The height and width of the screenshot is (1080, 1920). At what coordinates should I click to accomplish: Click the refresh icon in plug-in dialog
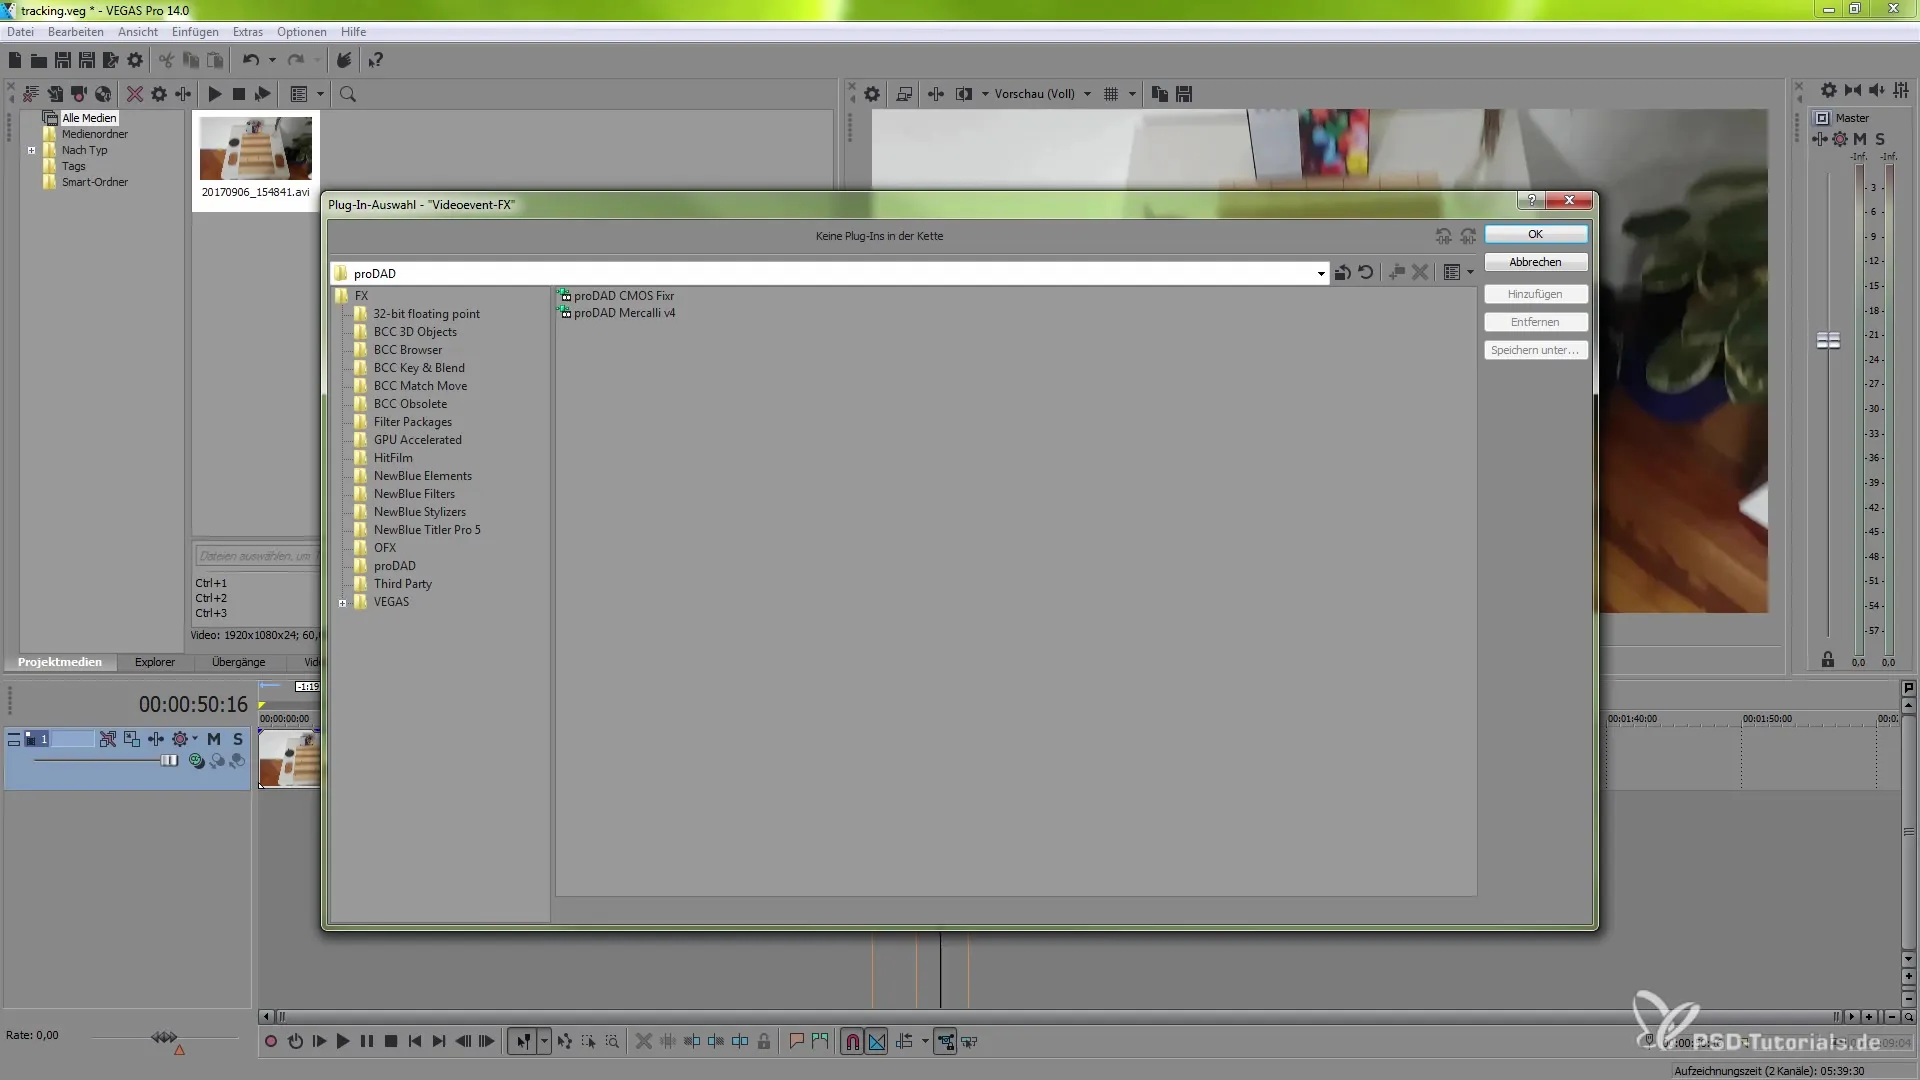[1366, 273]
